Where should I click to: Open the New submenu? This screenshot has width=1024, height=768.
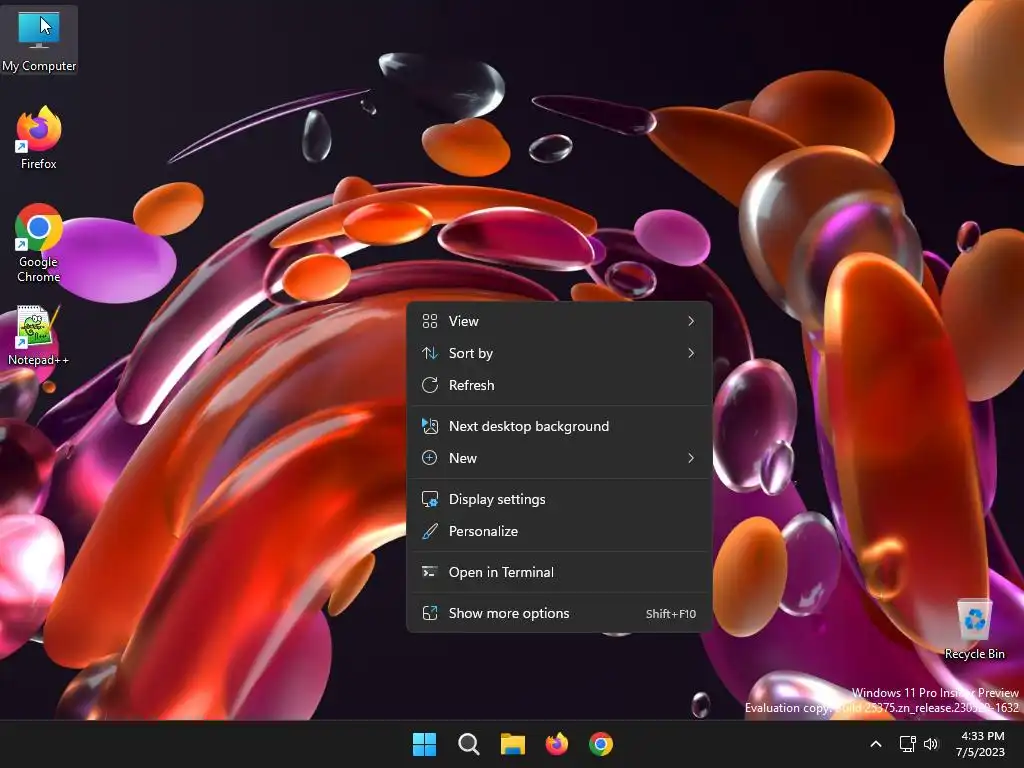559,458
